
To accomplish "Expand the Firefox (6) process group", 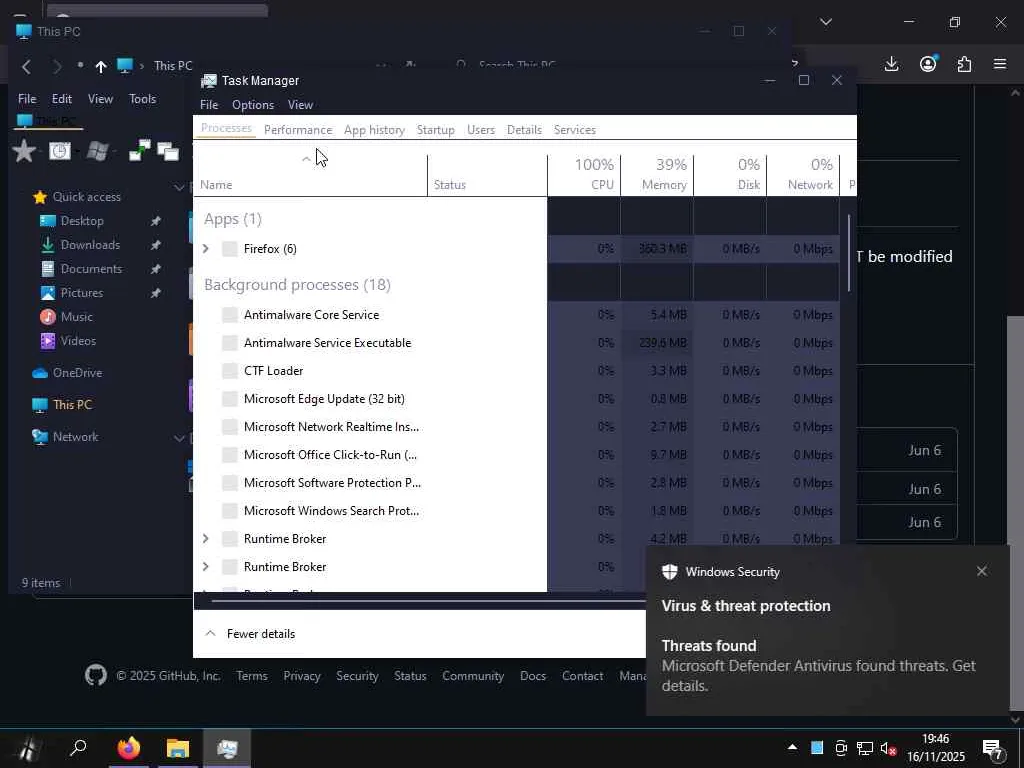I will click(206, 248).
